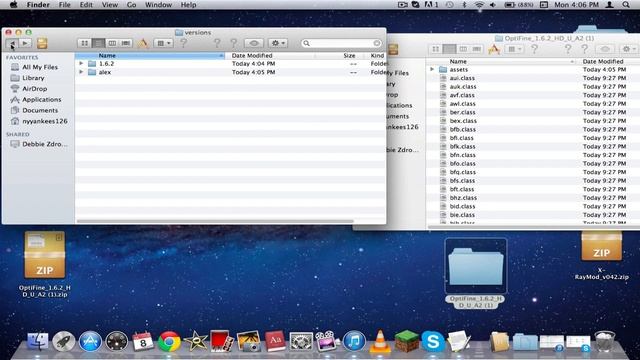This screenshot has height=360, width=640.
Task: Open the File menu
Action: pyautogui.click(x=64, y=5)
